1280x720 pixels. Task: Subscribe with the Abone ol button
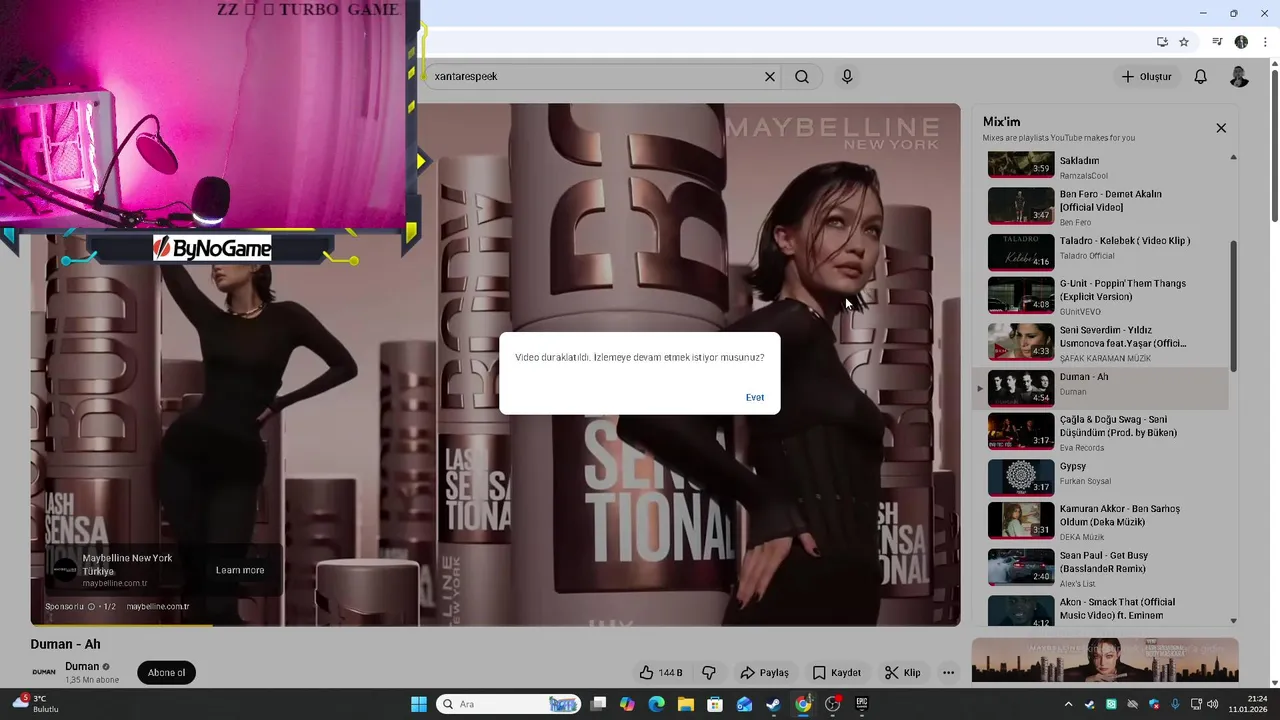click(166, 673)
